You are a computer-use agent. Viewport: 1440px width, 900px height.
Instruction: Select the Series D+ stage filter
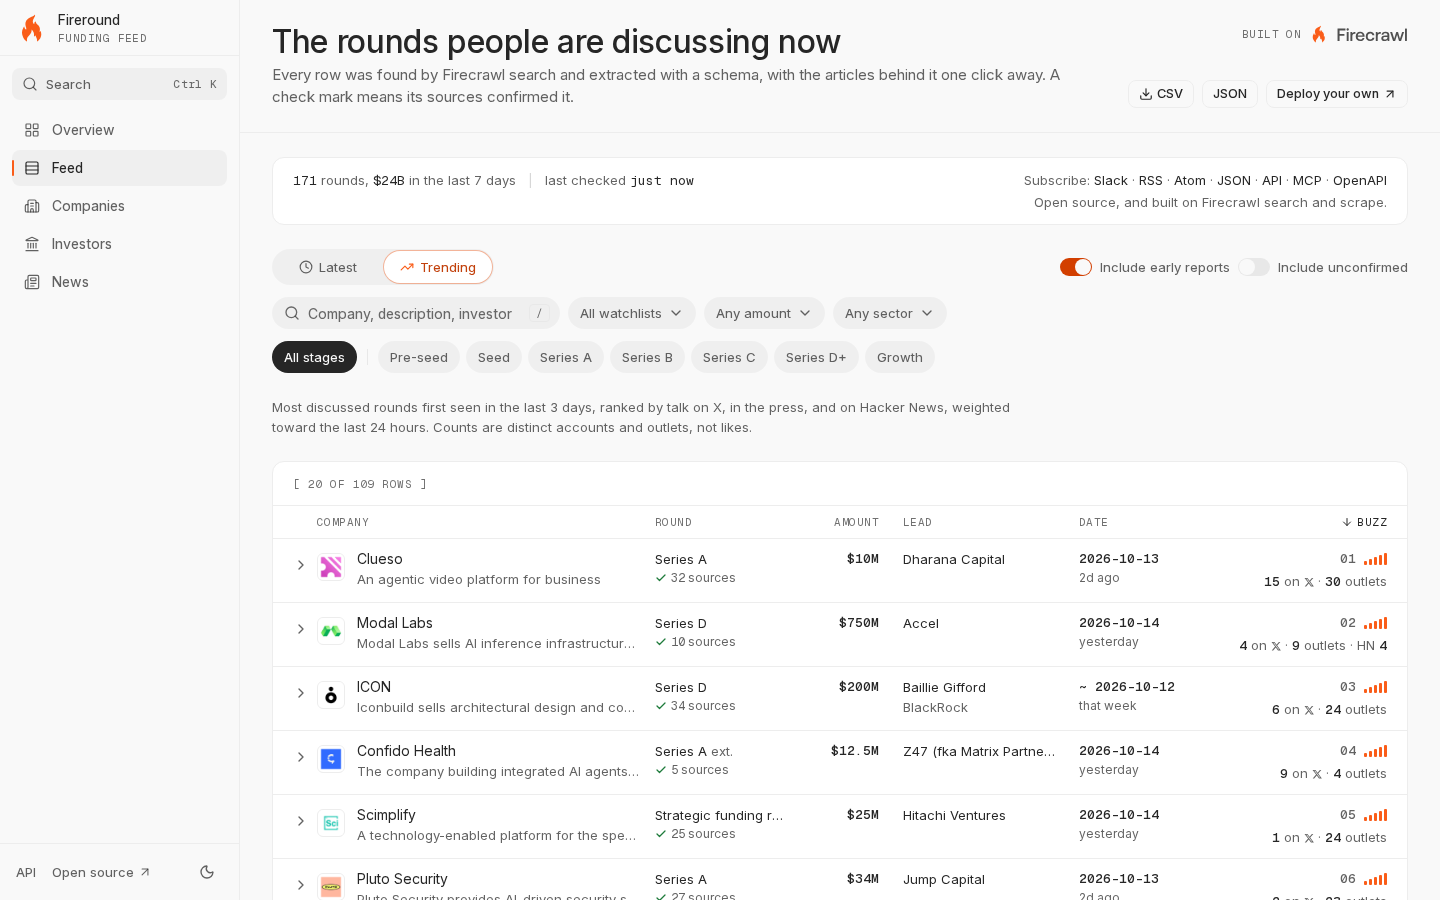(816, 357)
